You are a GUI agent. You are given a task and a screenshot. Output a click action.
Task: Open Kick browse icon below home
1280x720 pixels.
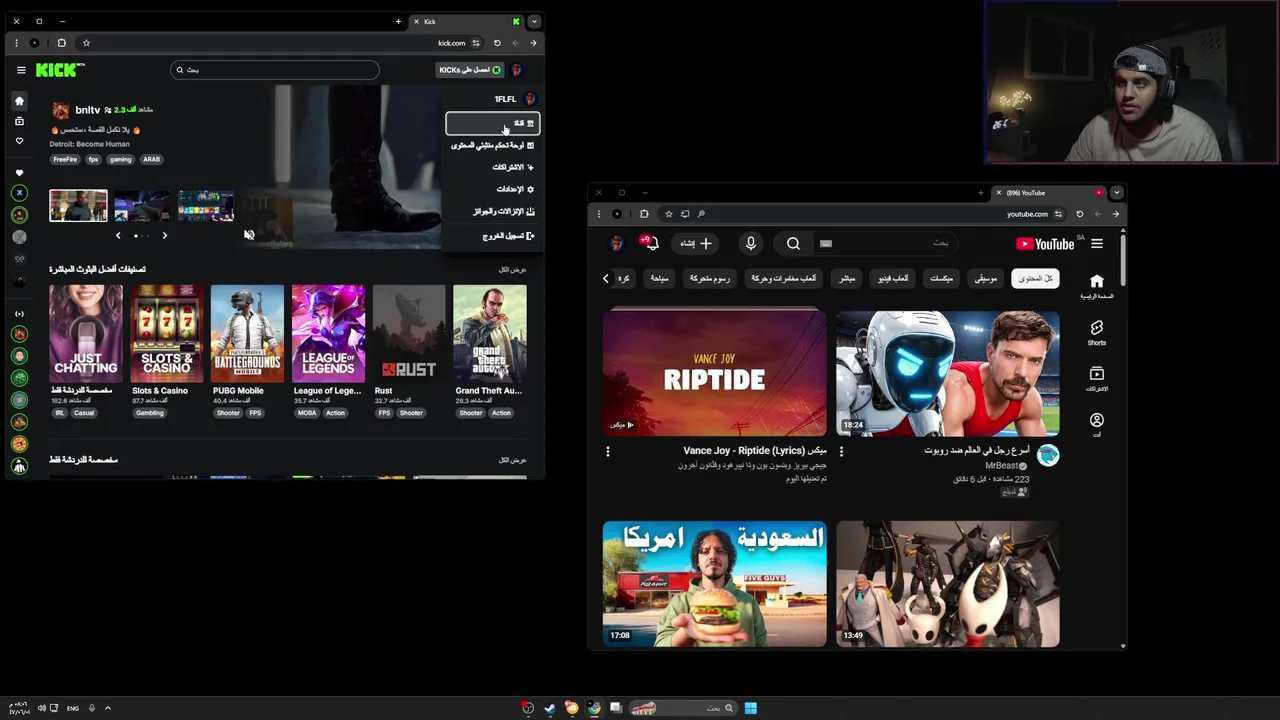(19, 121)
